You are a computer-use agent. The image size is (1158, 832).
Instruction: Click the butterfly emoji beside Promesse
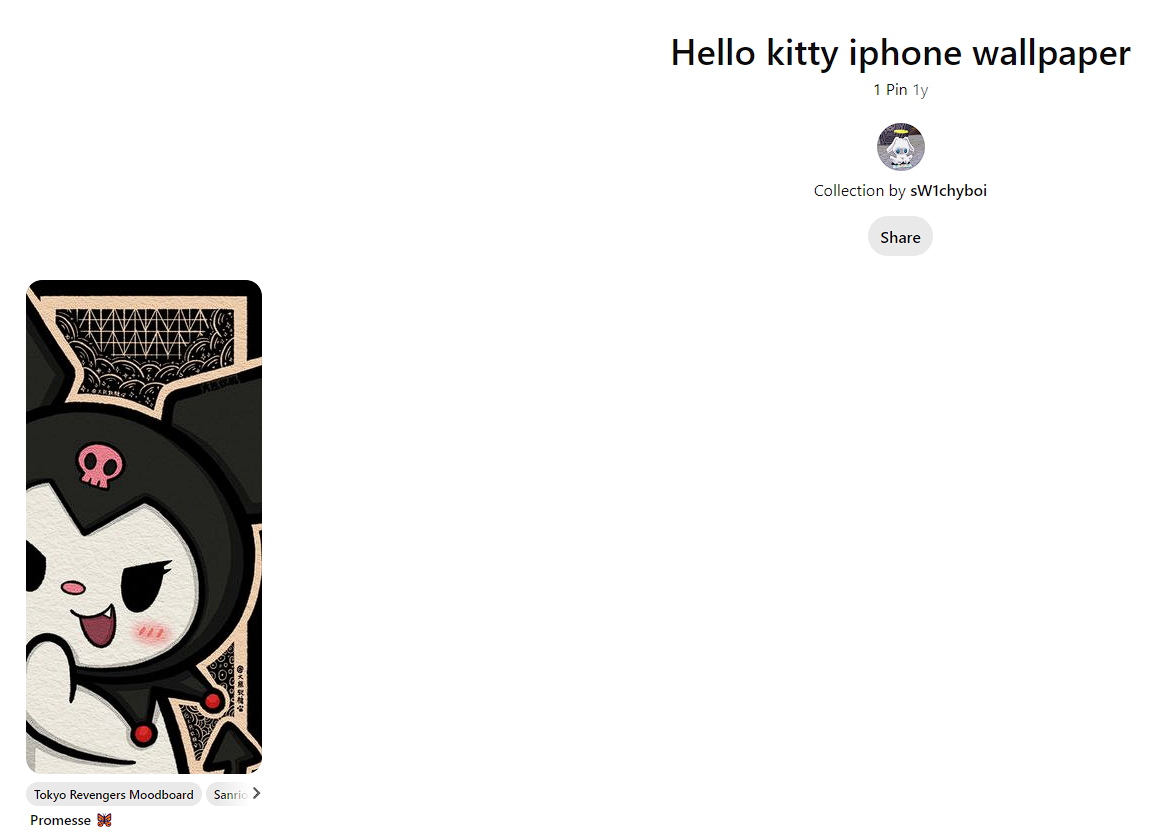(104, 820)
